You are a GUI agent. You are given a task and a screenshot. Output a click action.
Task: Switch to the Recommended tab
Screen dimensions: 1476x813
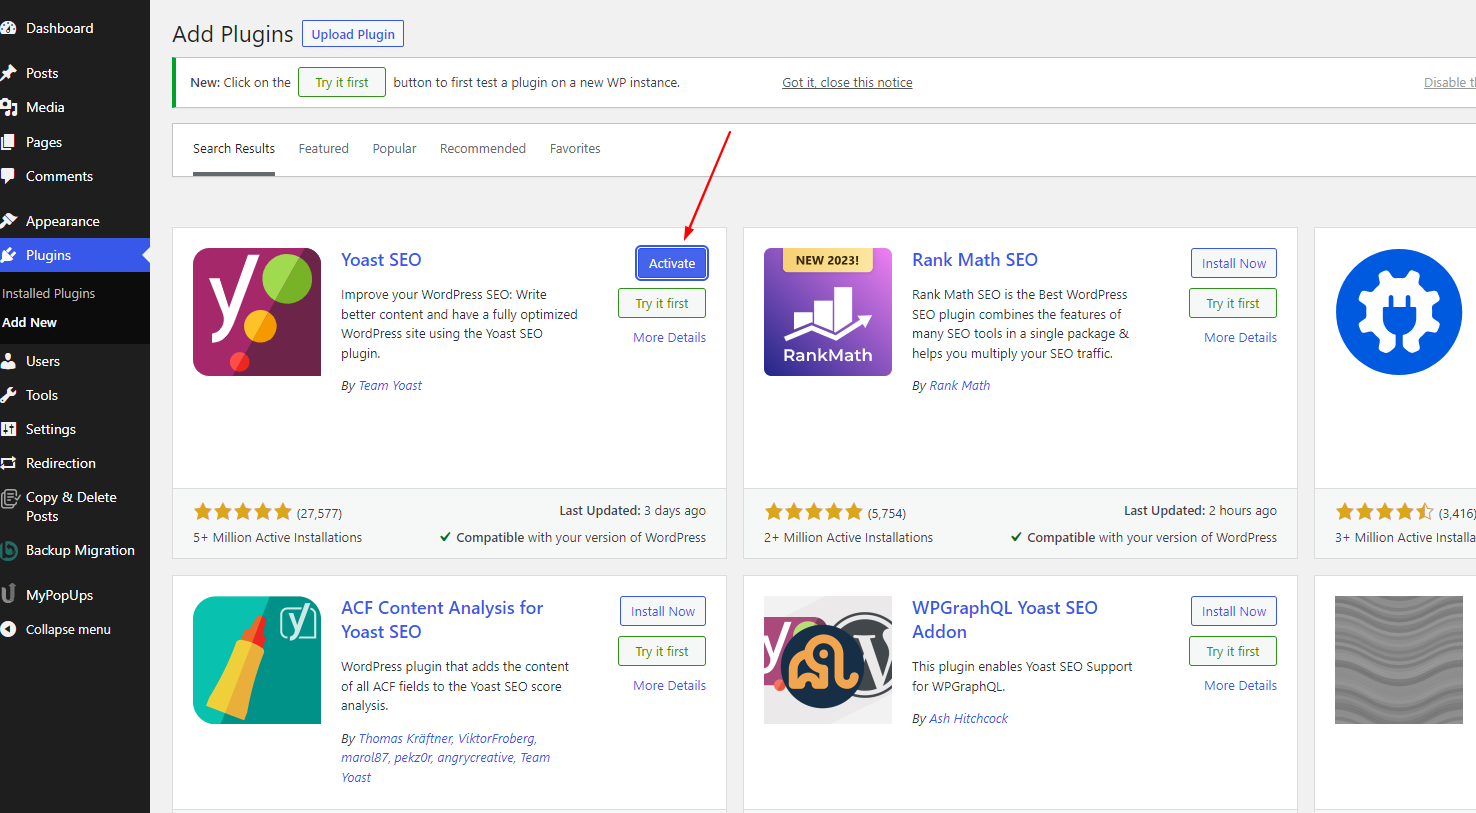483,148
